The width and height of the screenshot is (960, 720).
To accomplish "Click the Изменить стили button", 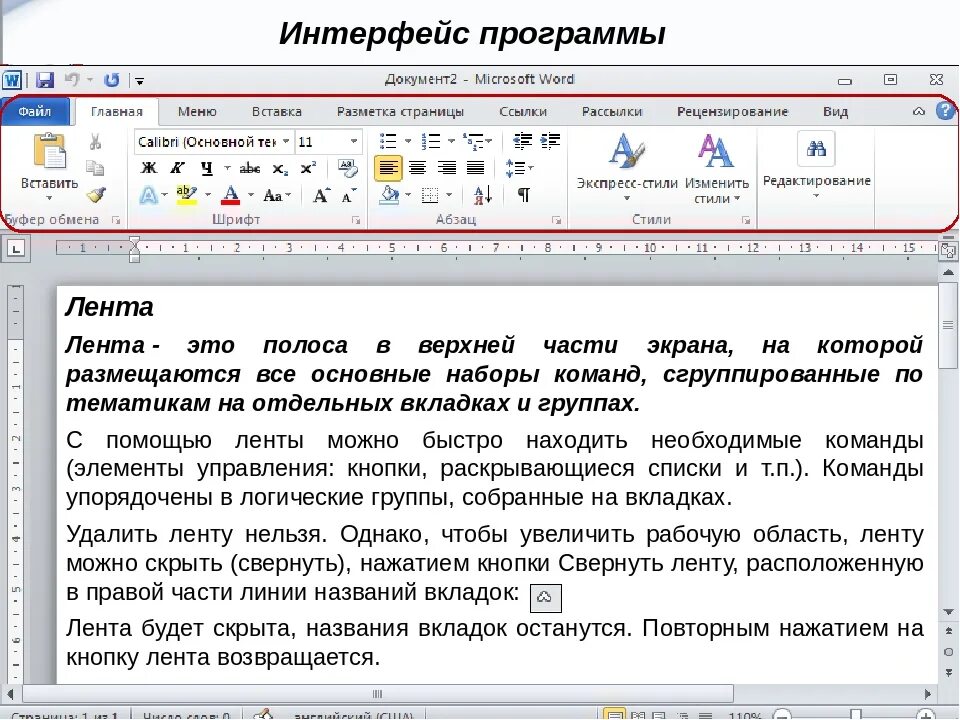I will click(x=716, y=167).
